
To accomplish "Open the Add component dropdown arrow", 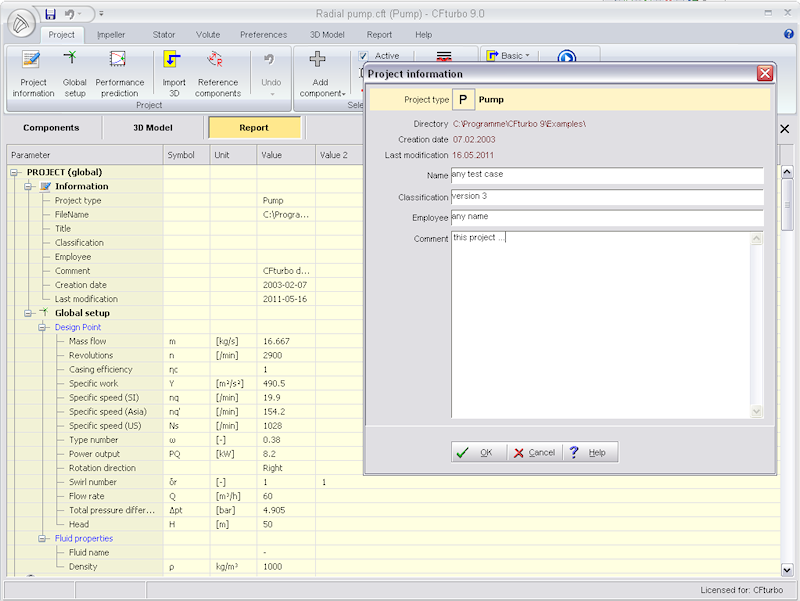I will [x=344, y=94].
